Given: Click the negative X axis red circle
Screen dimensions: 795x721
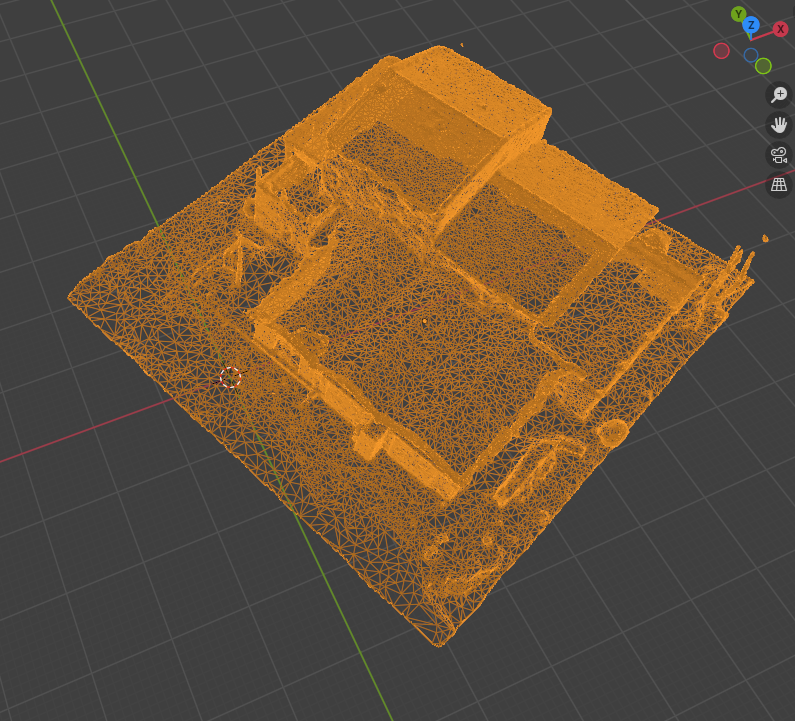Looking at the screenshot, I should (721, 51).
